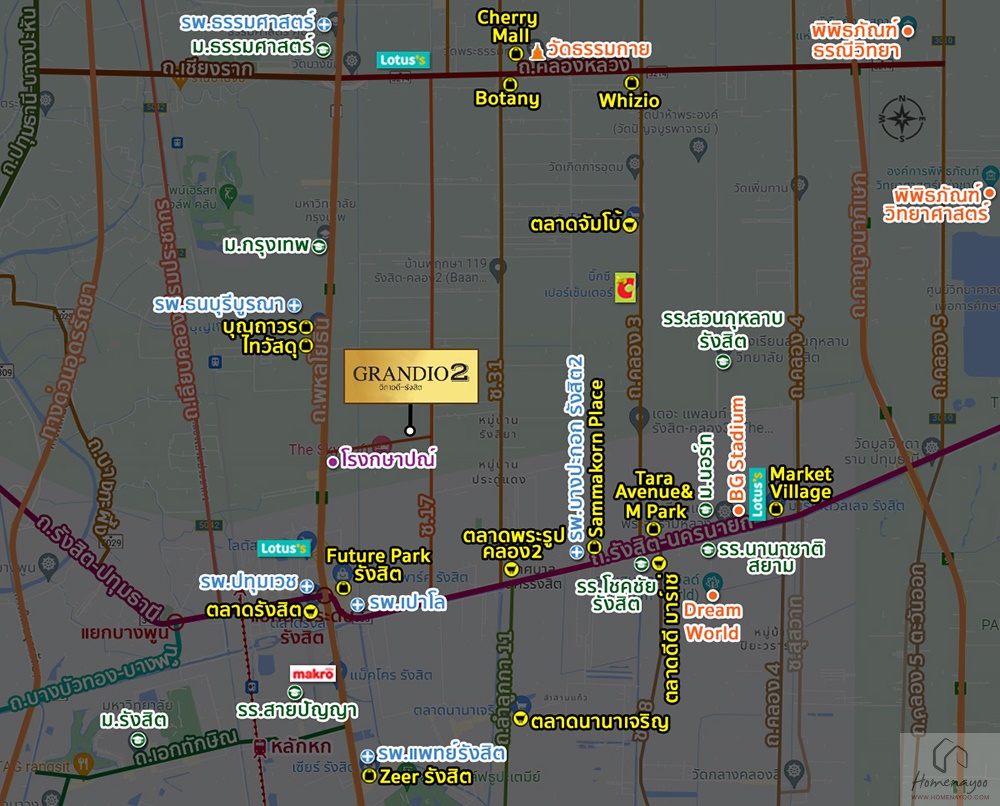Click the Zeer รังสิต shopping icon
This screenshot has width=1000, height=806.
click(369, 776)
